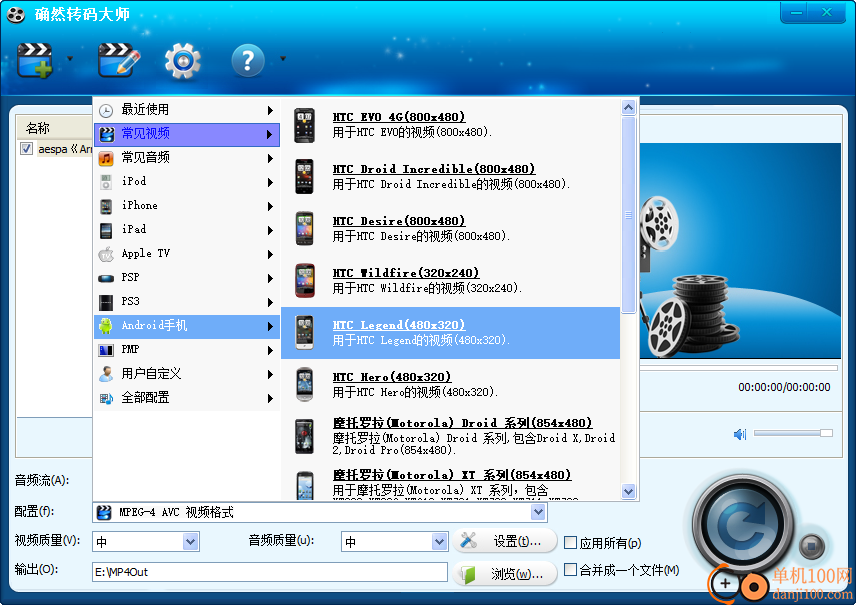Start conversion with the large round button
Screen dimensions: 856x605
coord(744,525)
